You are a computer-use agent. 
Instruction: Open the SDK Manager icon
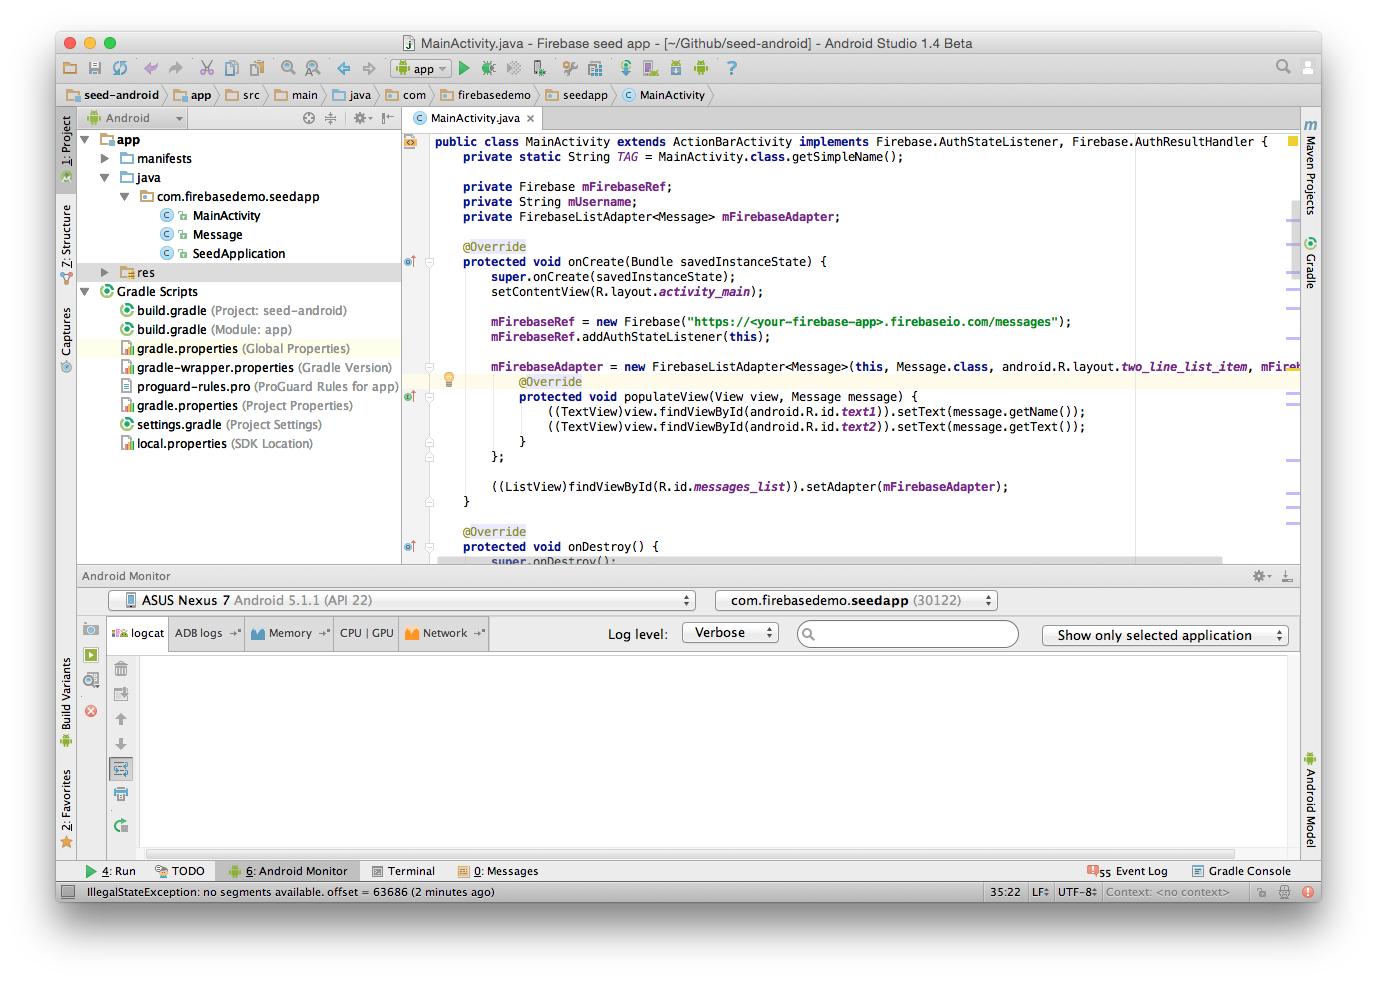pos(676,68)
